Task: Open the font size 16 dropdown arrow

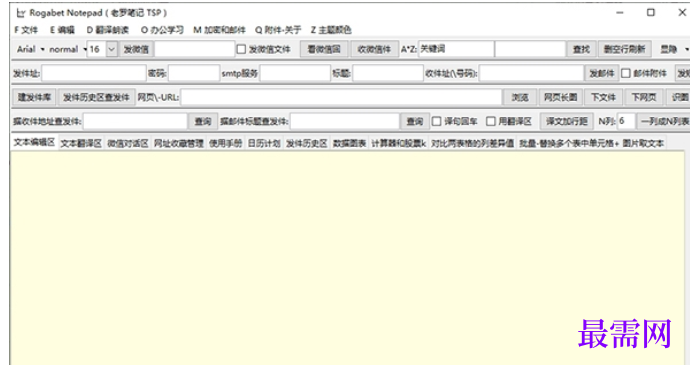Action: coord(112,49)
